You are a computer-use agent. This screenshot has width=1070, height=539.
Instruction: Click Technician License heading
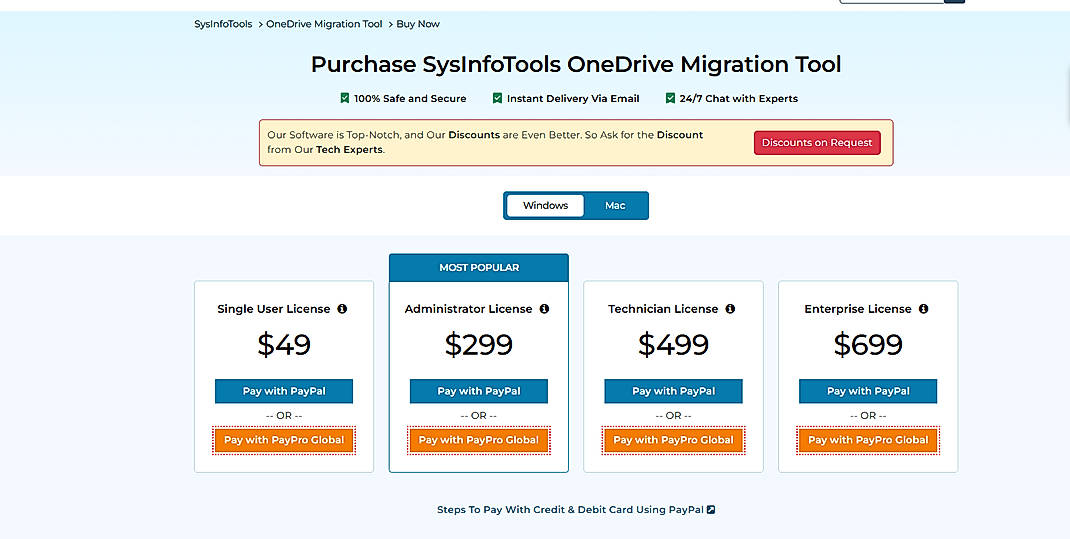pyautogui.click(x=663, y=309)
